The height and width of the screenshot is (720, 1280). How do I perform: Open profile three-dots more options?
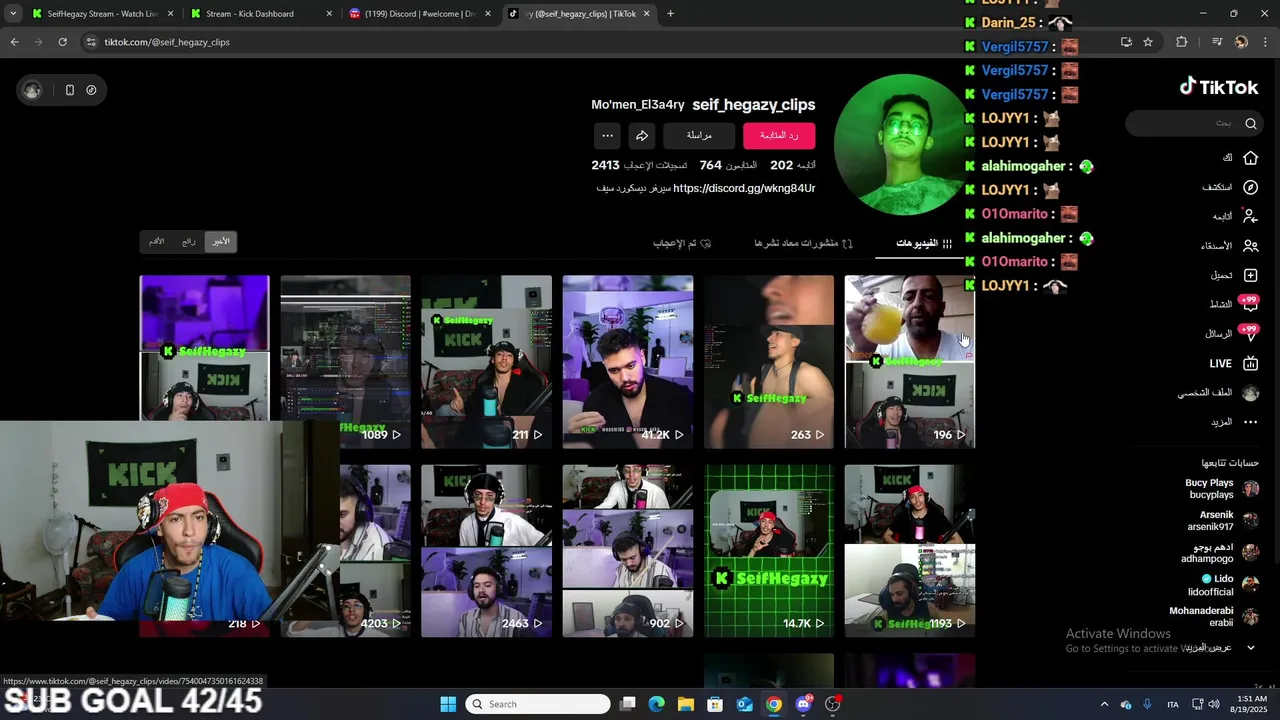pos(607,135)
